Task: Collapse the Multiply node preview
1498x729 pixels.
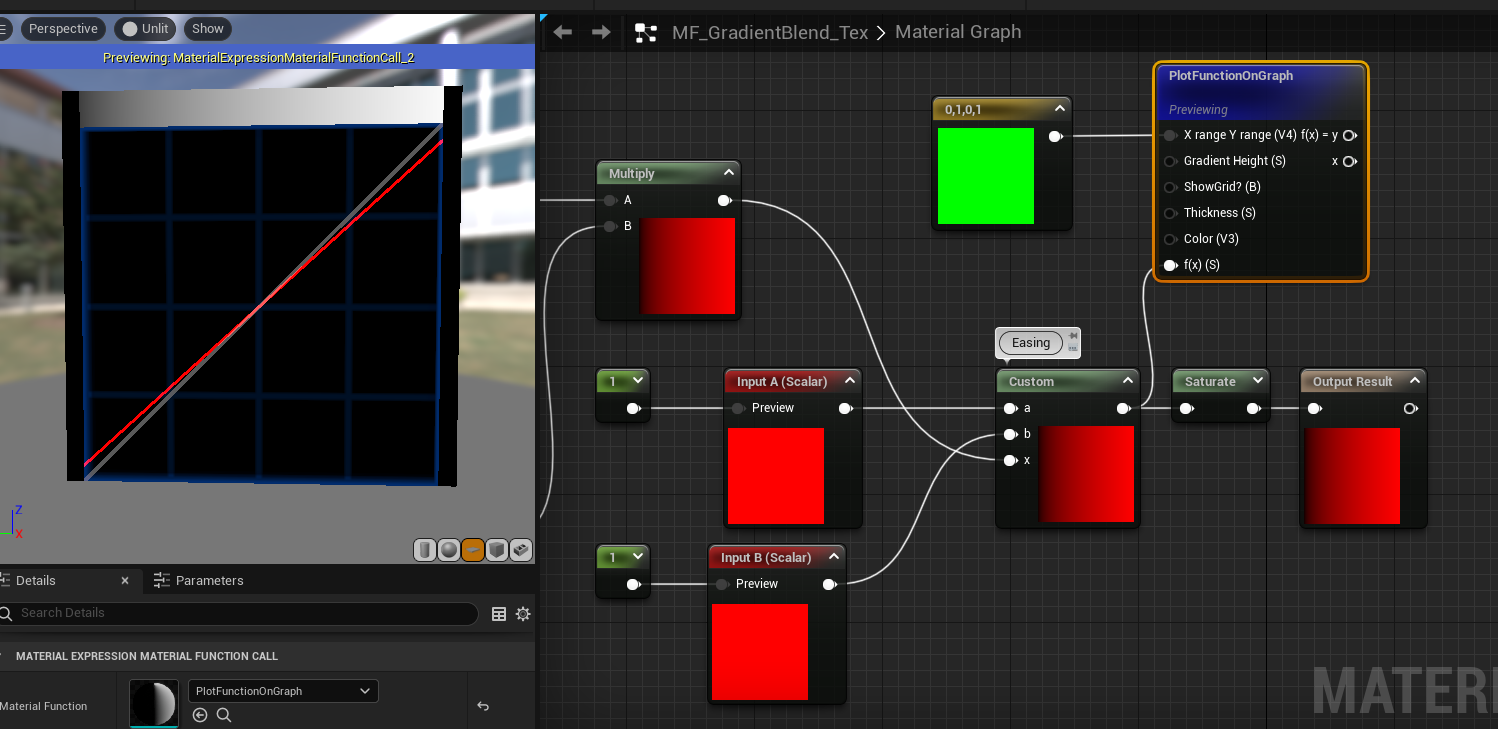Action: coord(728,173)
